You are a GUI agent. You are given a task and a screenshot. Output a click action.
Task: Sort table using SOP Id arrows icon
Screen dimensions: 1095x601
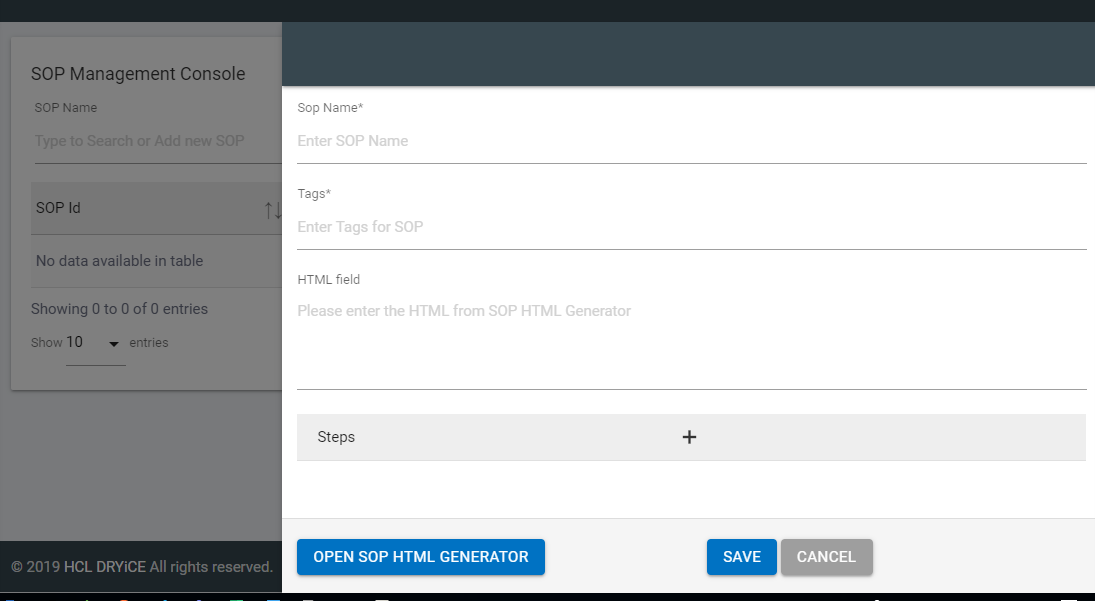272,210
